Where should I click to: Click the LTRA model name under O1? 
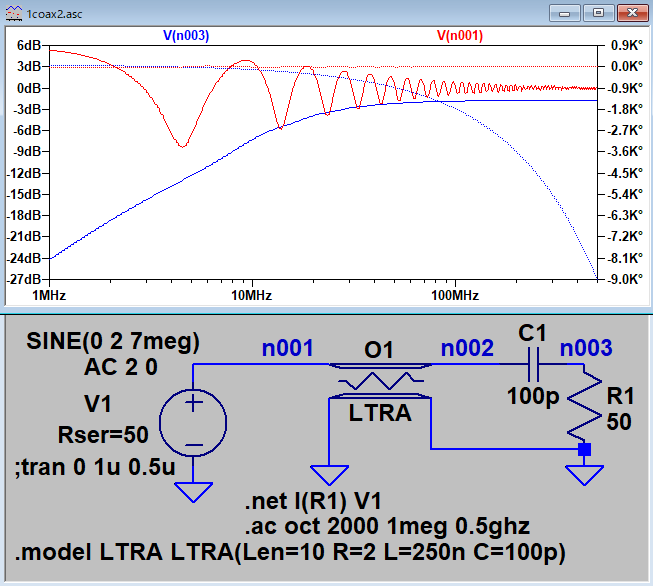coord(380,414)
